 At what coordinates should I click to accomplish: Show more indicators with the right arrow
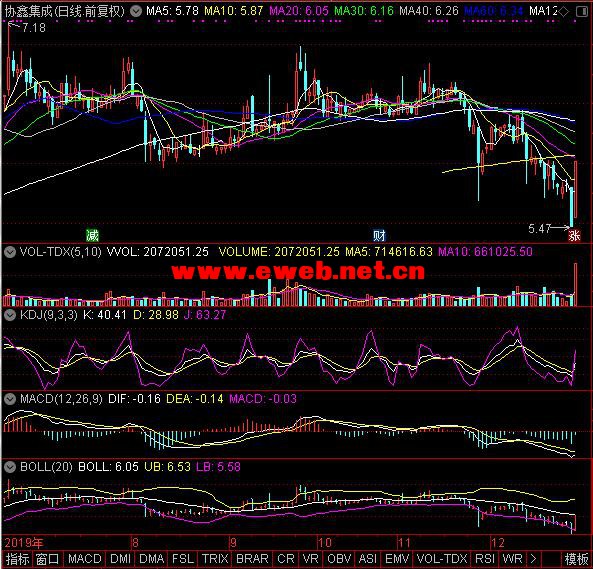[533, 559]
